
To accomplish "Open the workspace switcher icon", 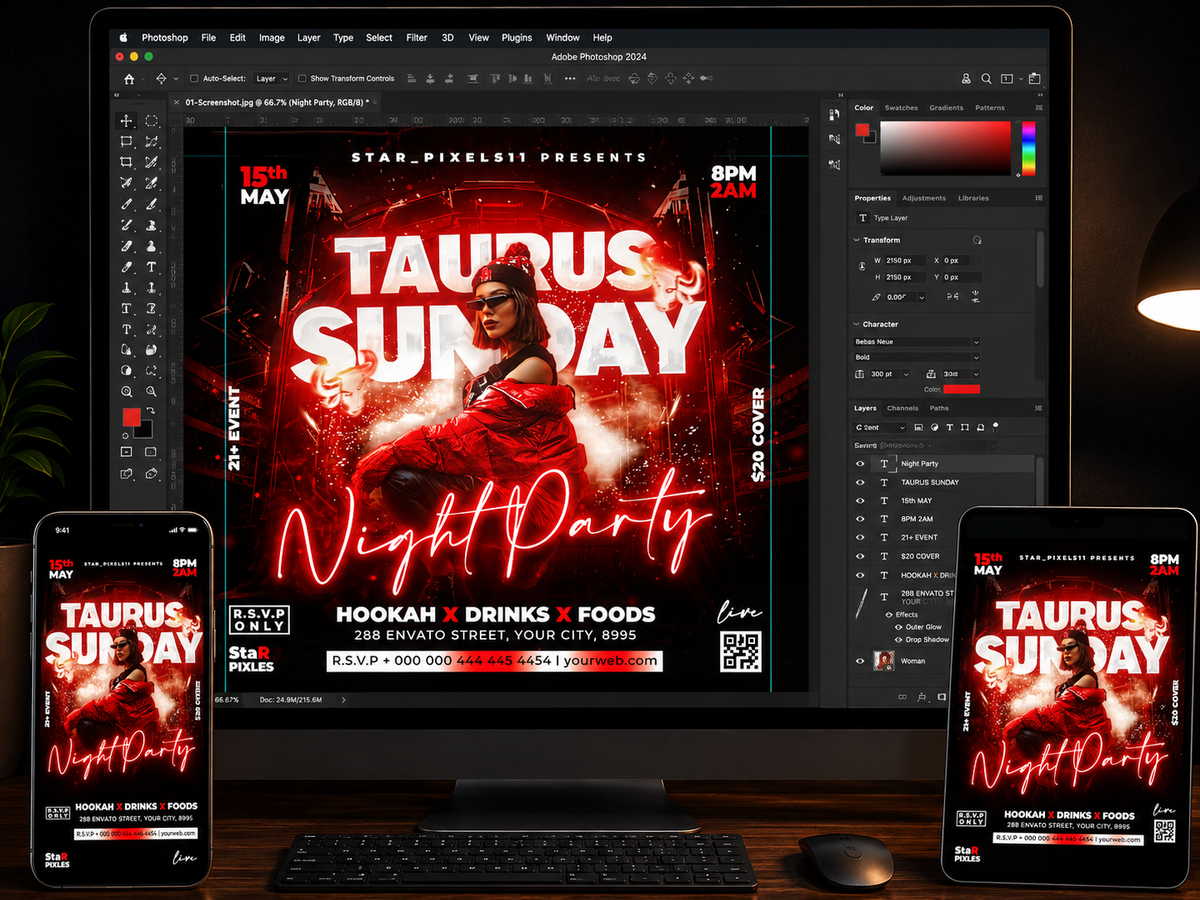I will coord(1008,78).
